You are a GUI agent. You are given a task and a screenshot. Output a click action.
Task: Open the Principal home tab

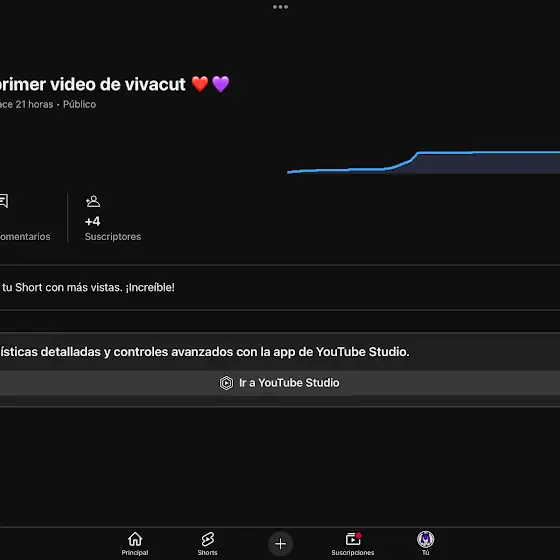(135, 544)
